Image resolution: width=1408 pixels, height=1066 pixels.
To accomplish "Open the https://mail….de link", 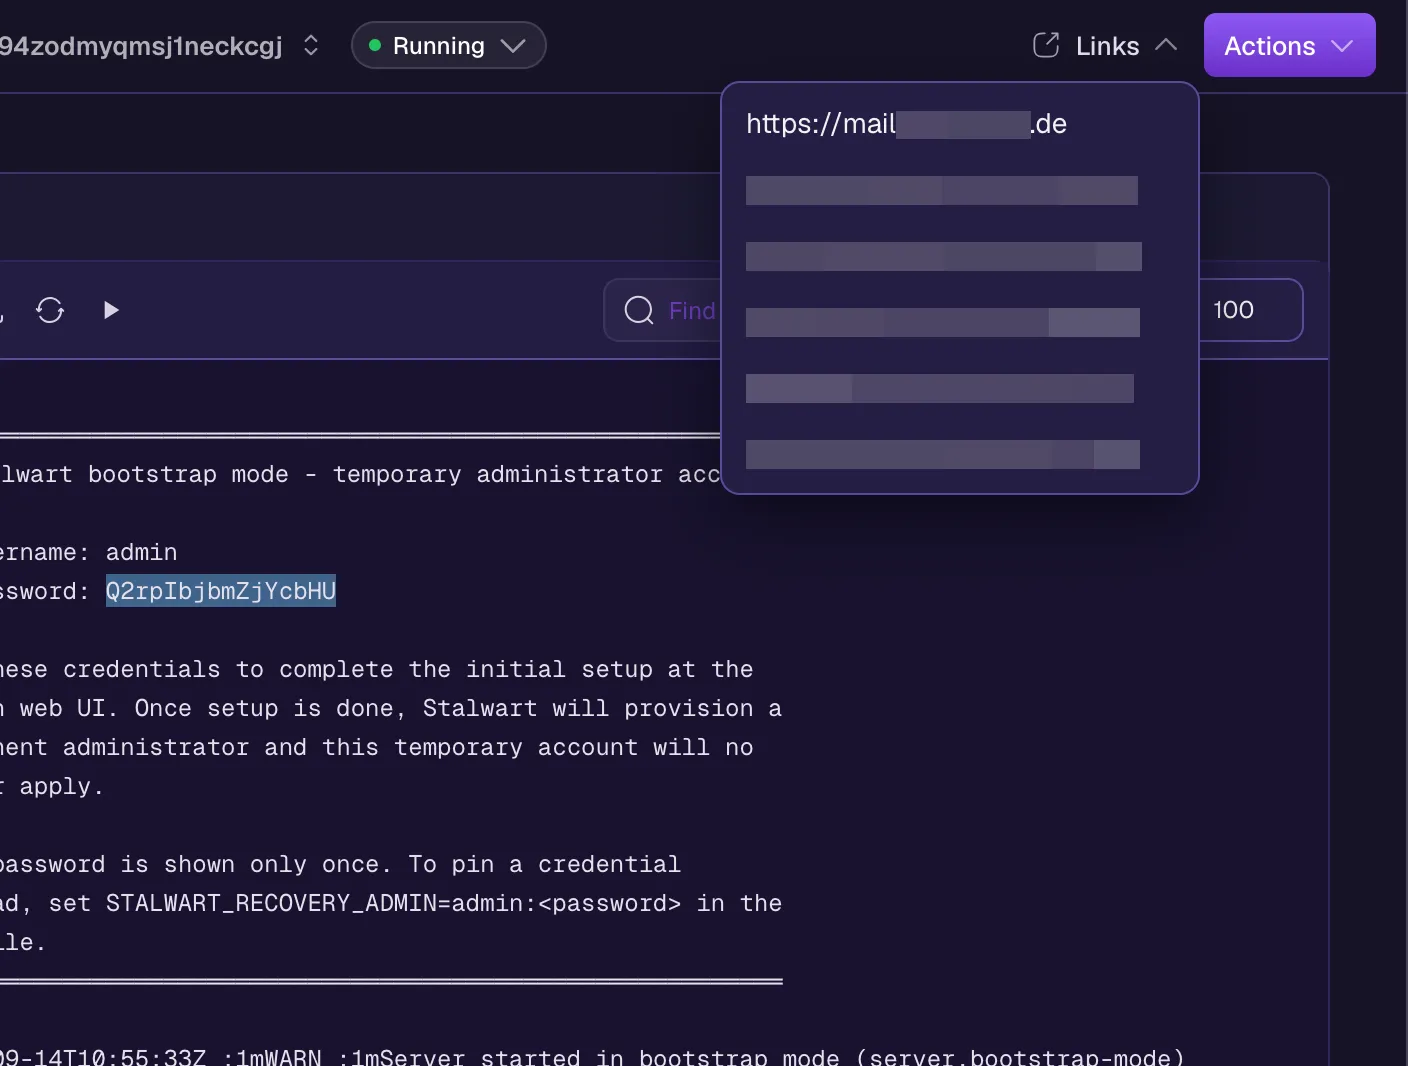I will [906, 124].
